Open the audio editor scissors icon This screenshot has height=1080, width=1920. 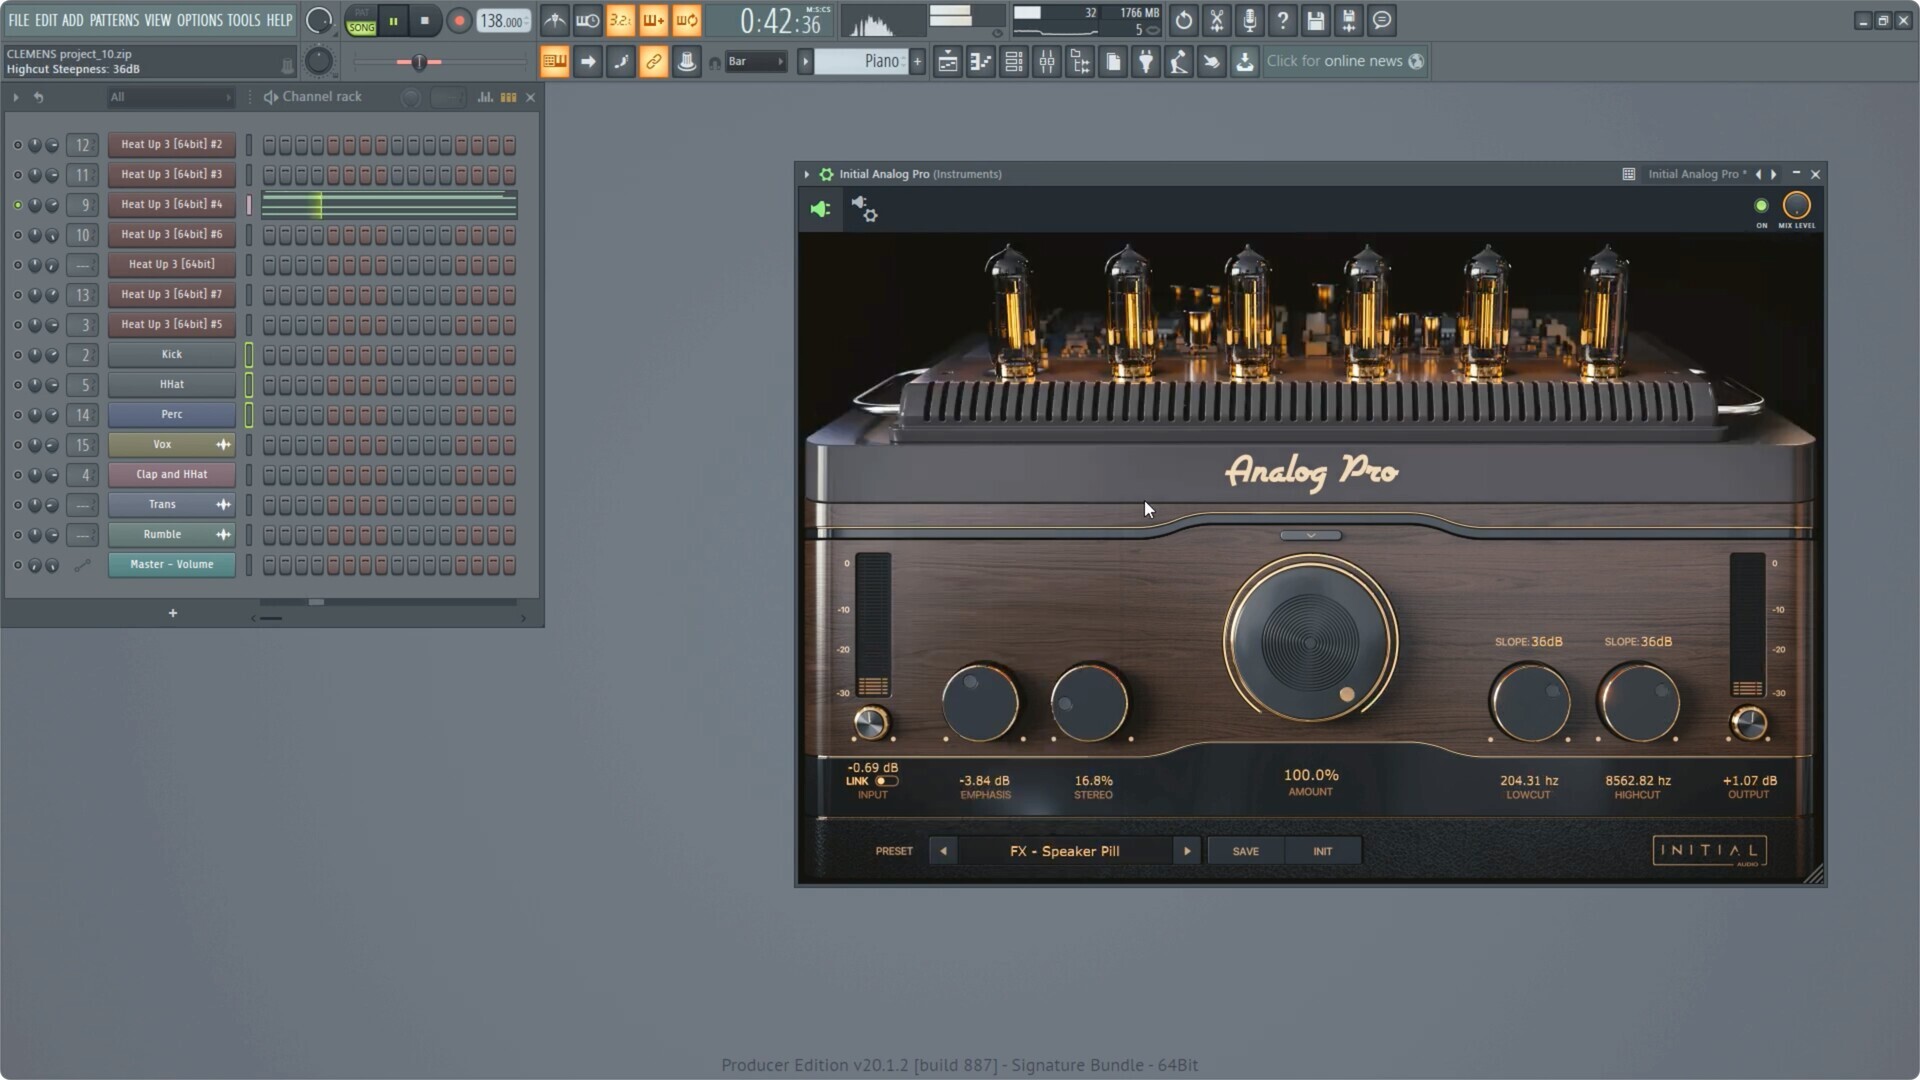click(x=1217, y=20)
